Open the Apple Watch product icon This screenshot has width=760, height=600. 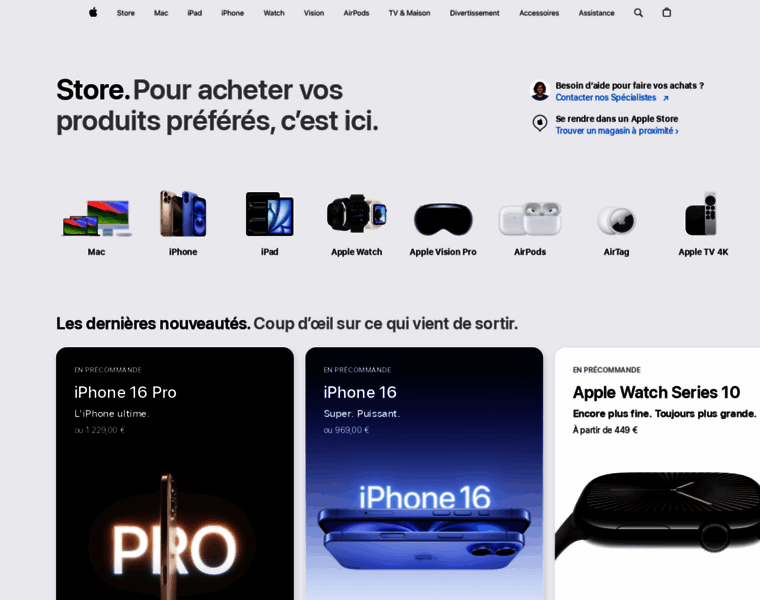click(x=356, y=214)
